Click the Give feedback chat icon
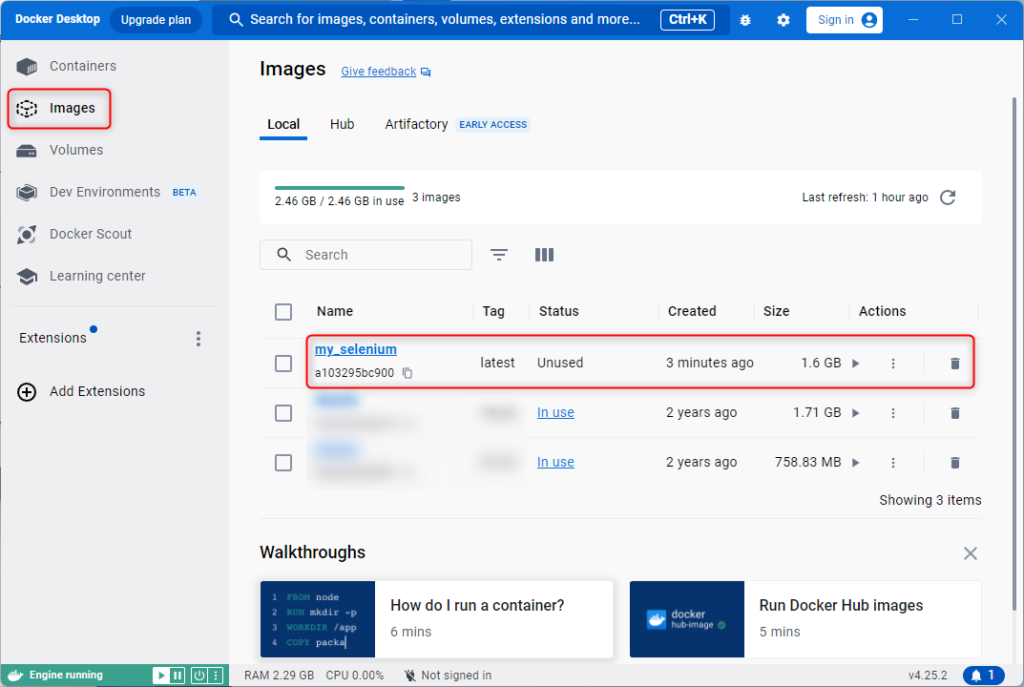The height and width of the screenshot is (687, 1024). pyautogui.click(x=426, y=72)
